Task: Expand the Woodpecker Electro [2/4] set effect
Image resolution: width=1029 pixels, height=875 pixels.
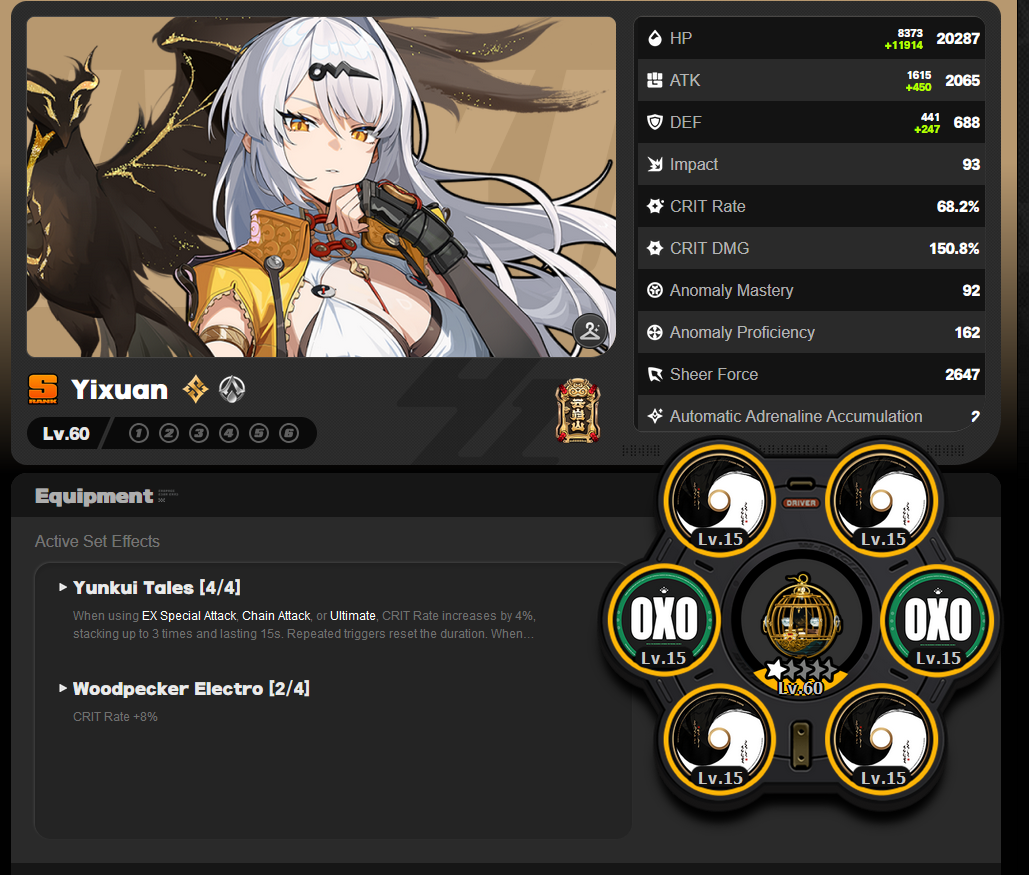Action: [184, 689]
